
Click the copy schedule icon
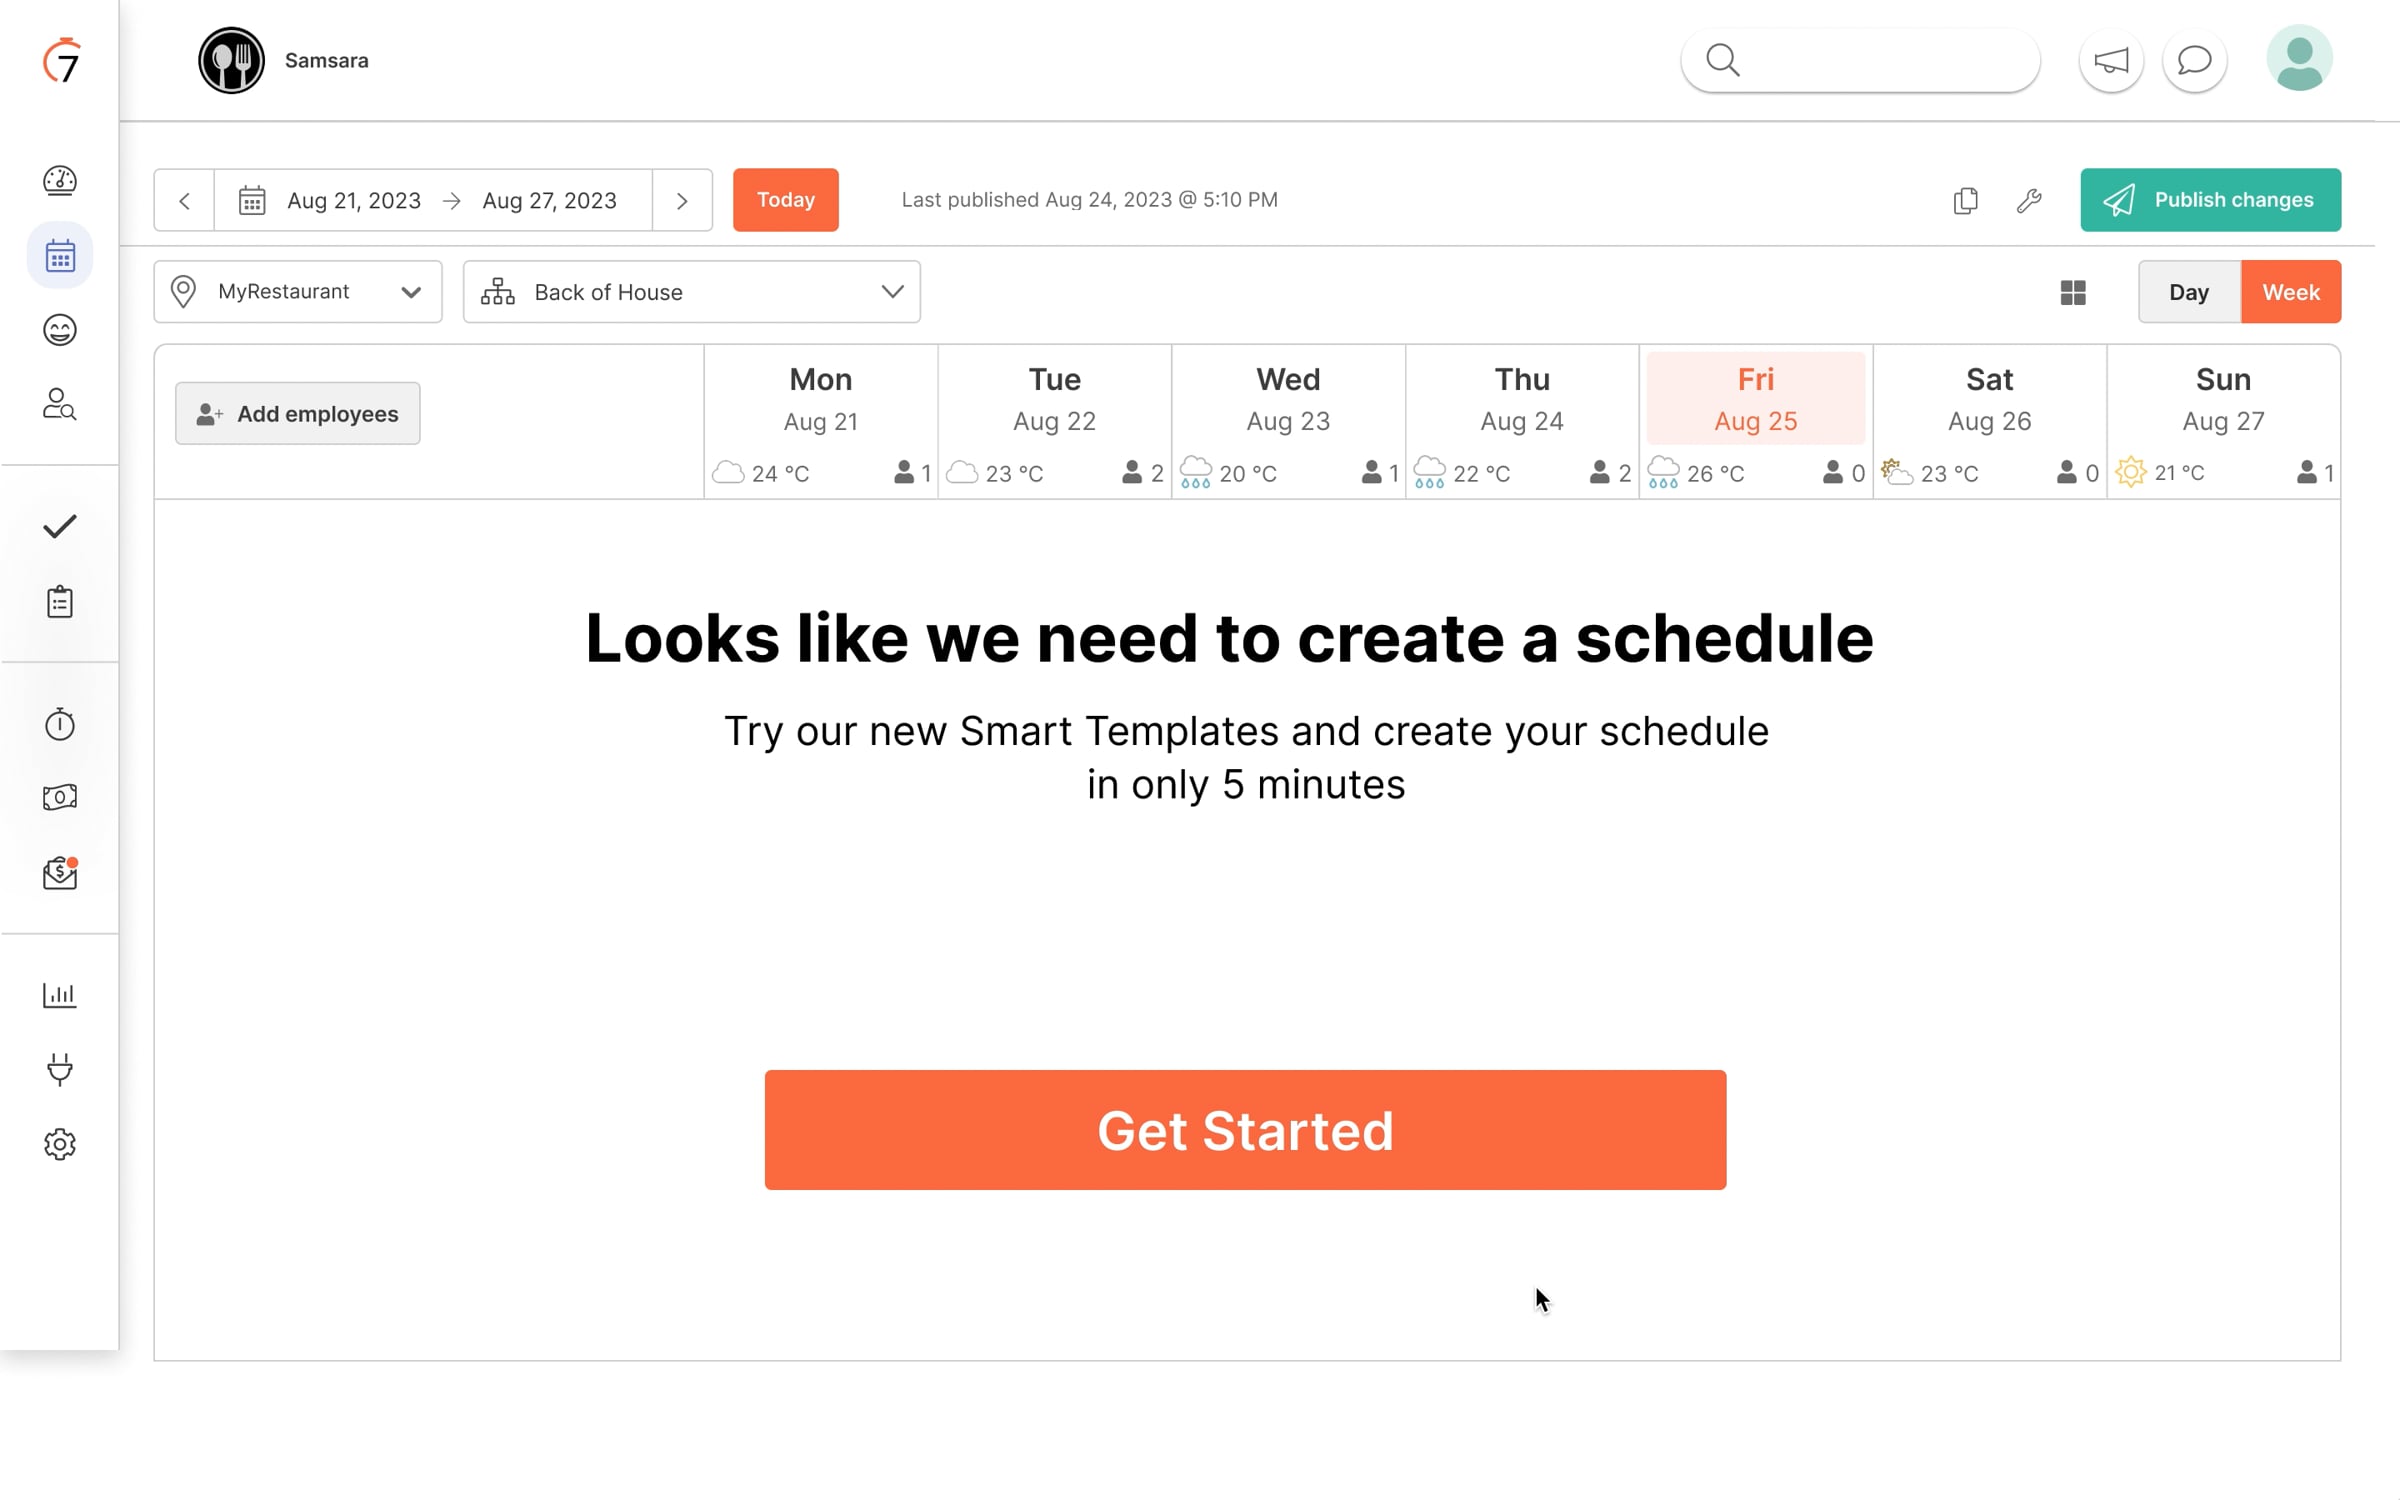(x=1965, y=200)
